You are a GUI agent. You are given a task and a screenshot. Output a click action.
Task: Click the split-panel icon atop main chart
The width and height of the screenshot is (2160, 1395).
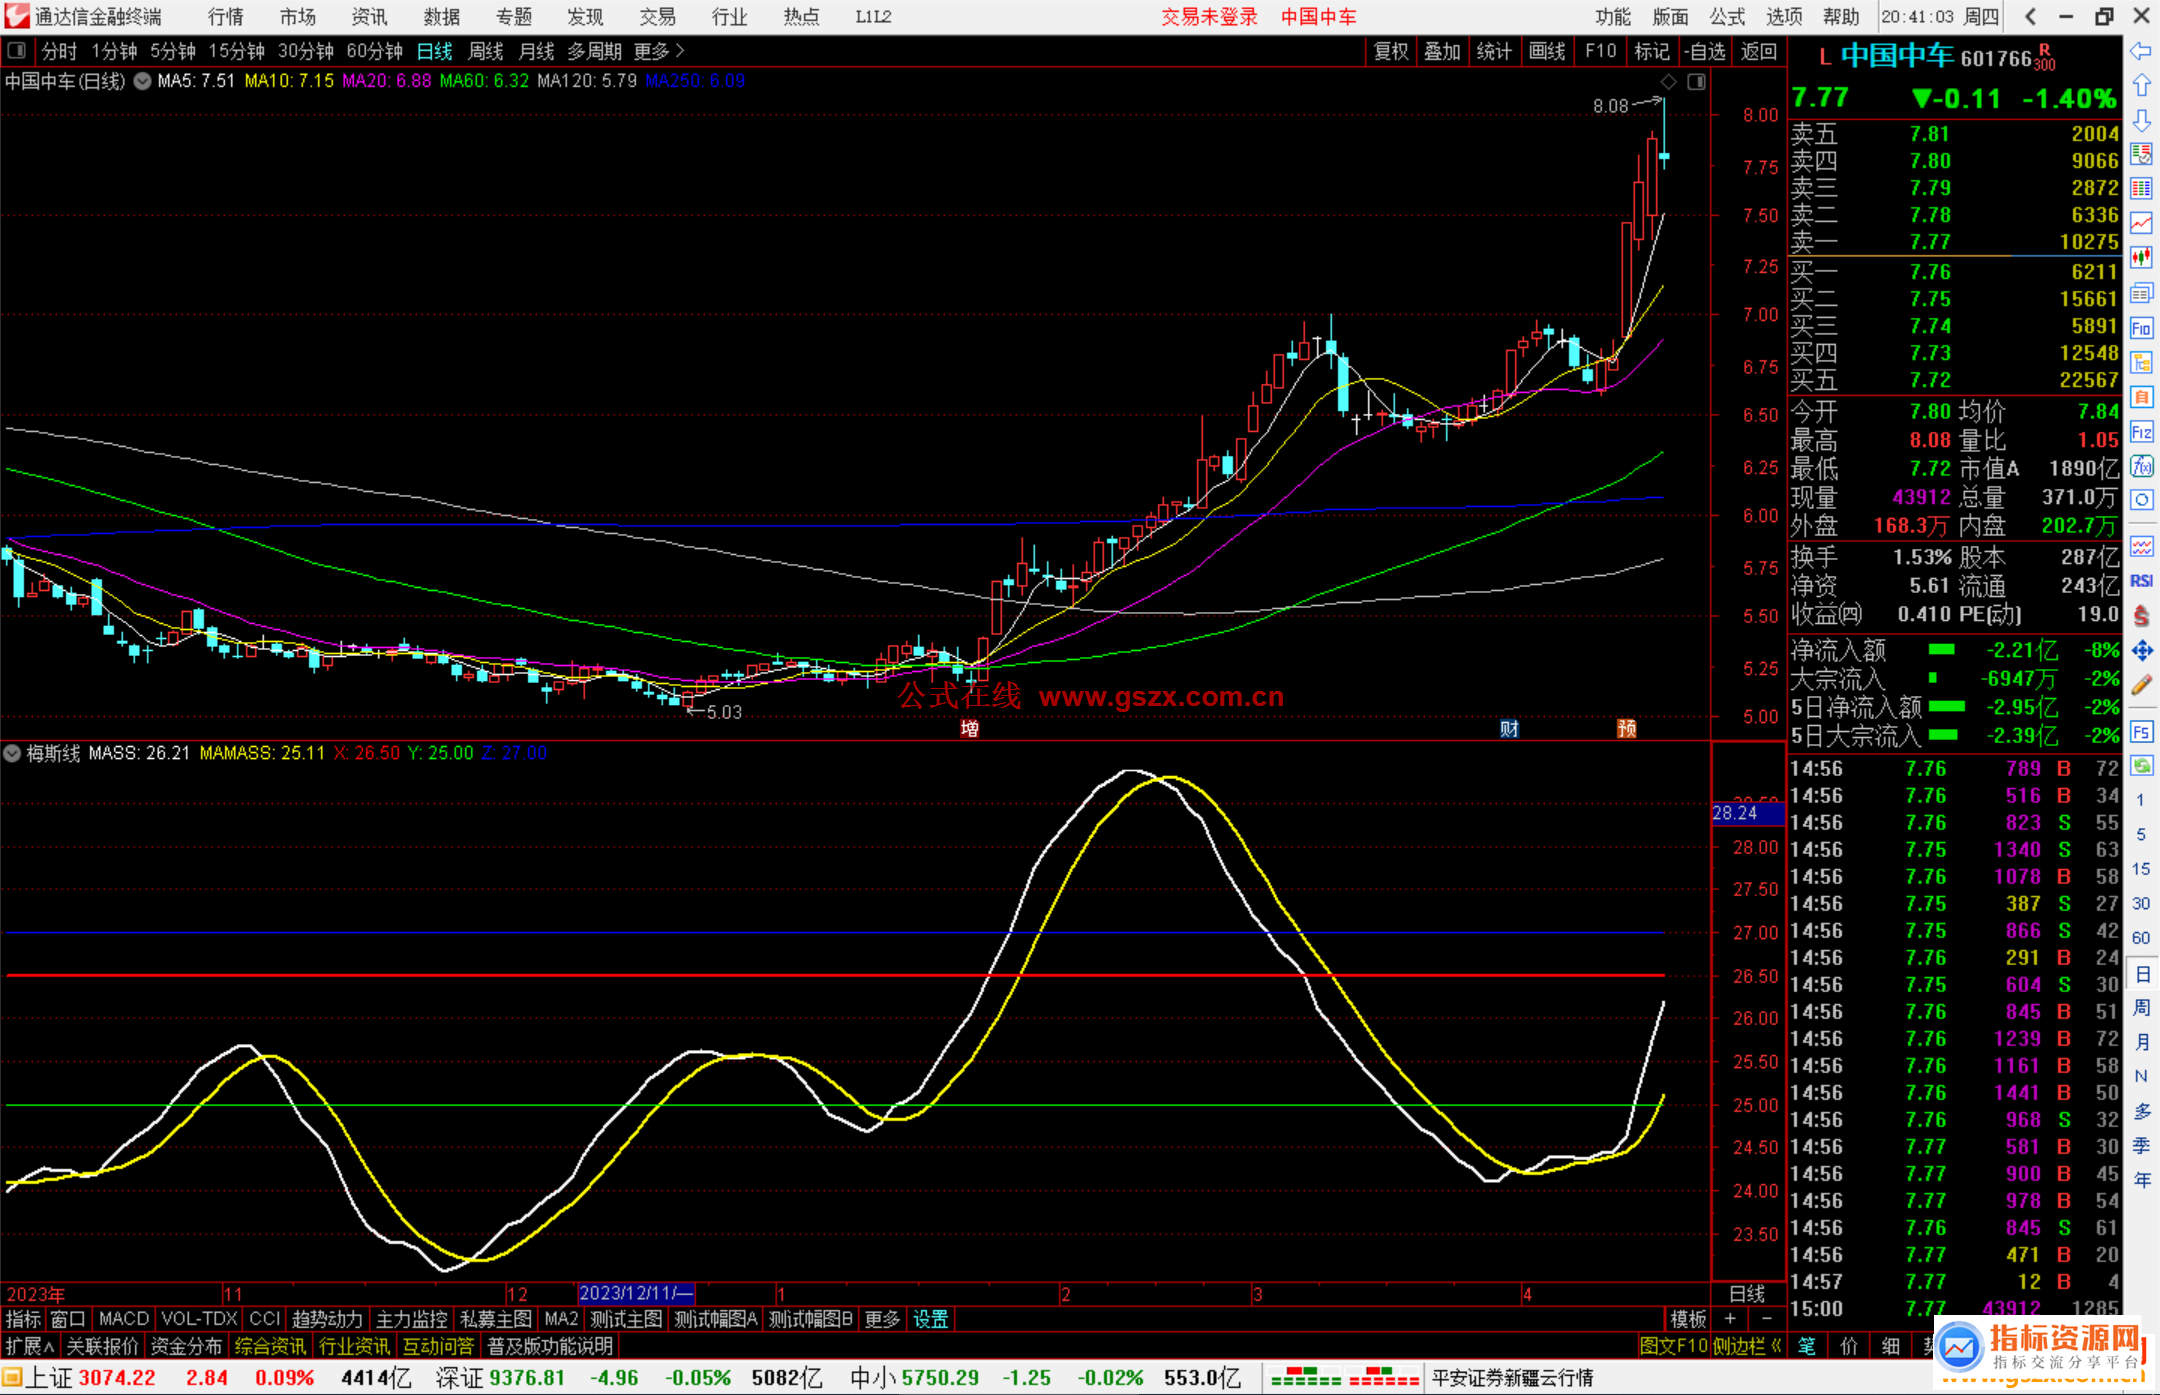point(1696,82)
